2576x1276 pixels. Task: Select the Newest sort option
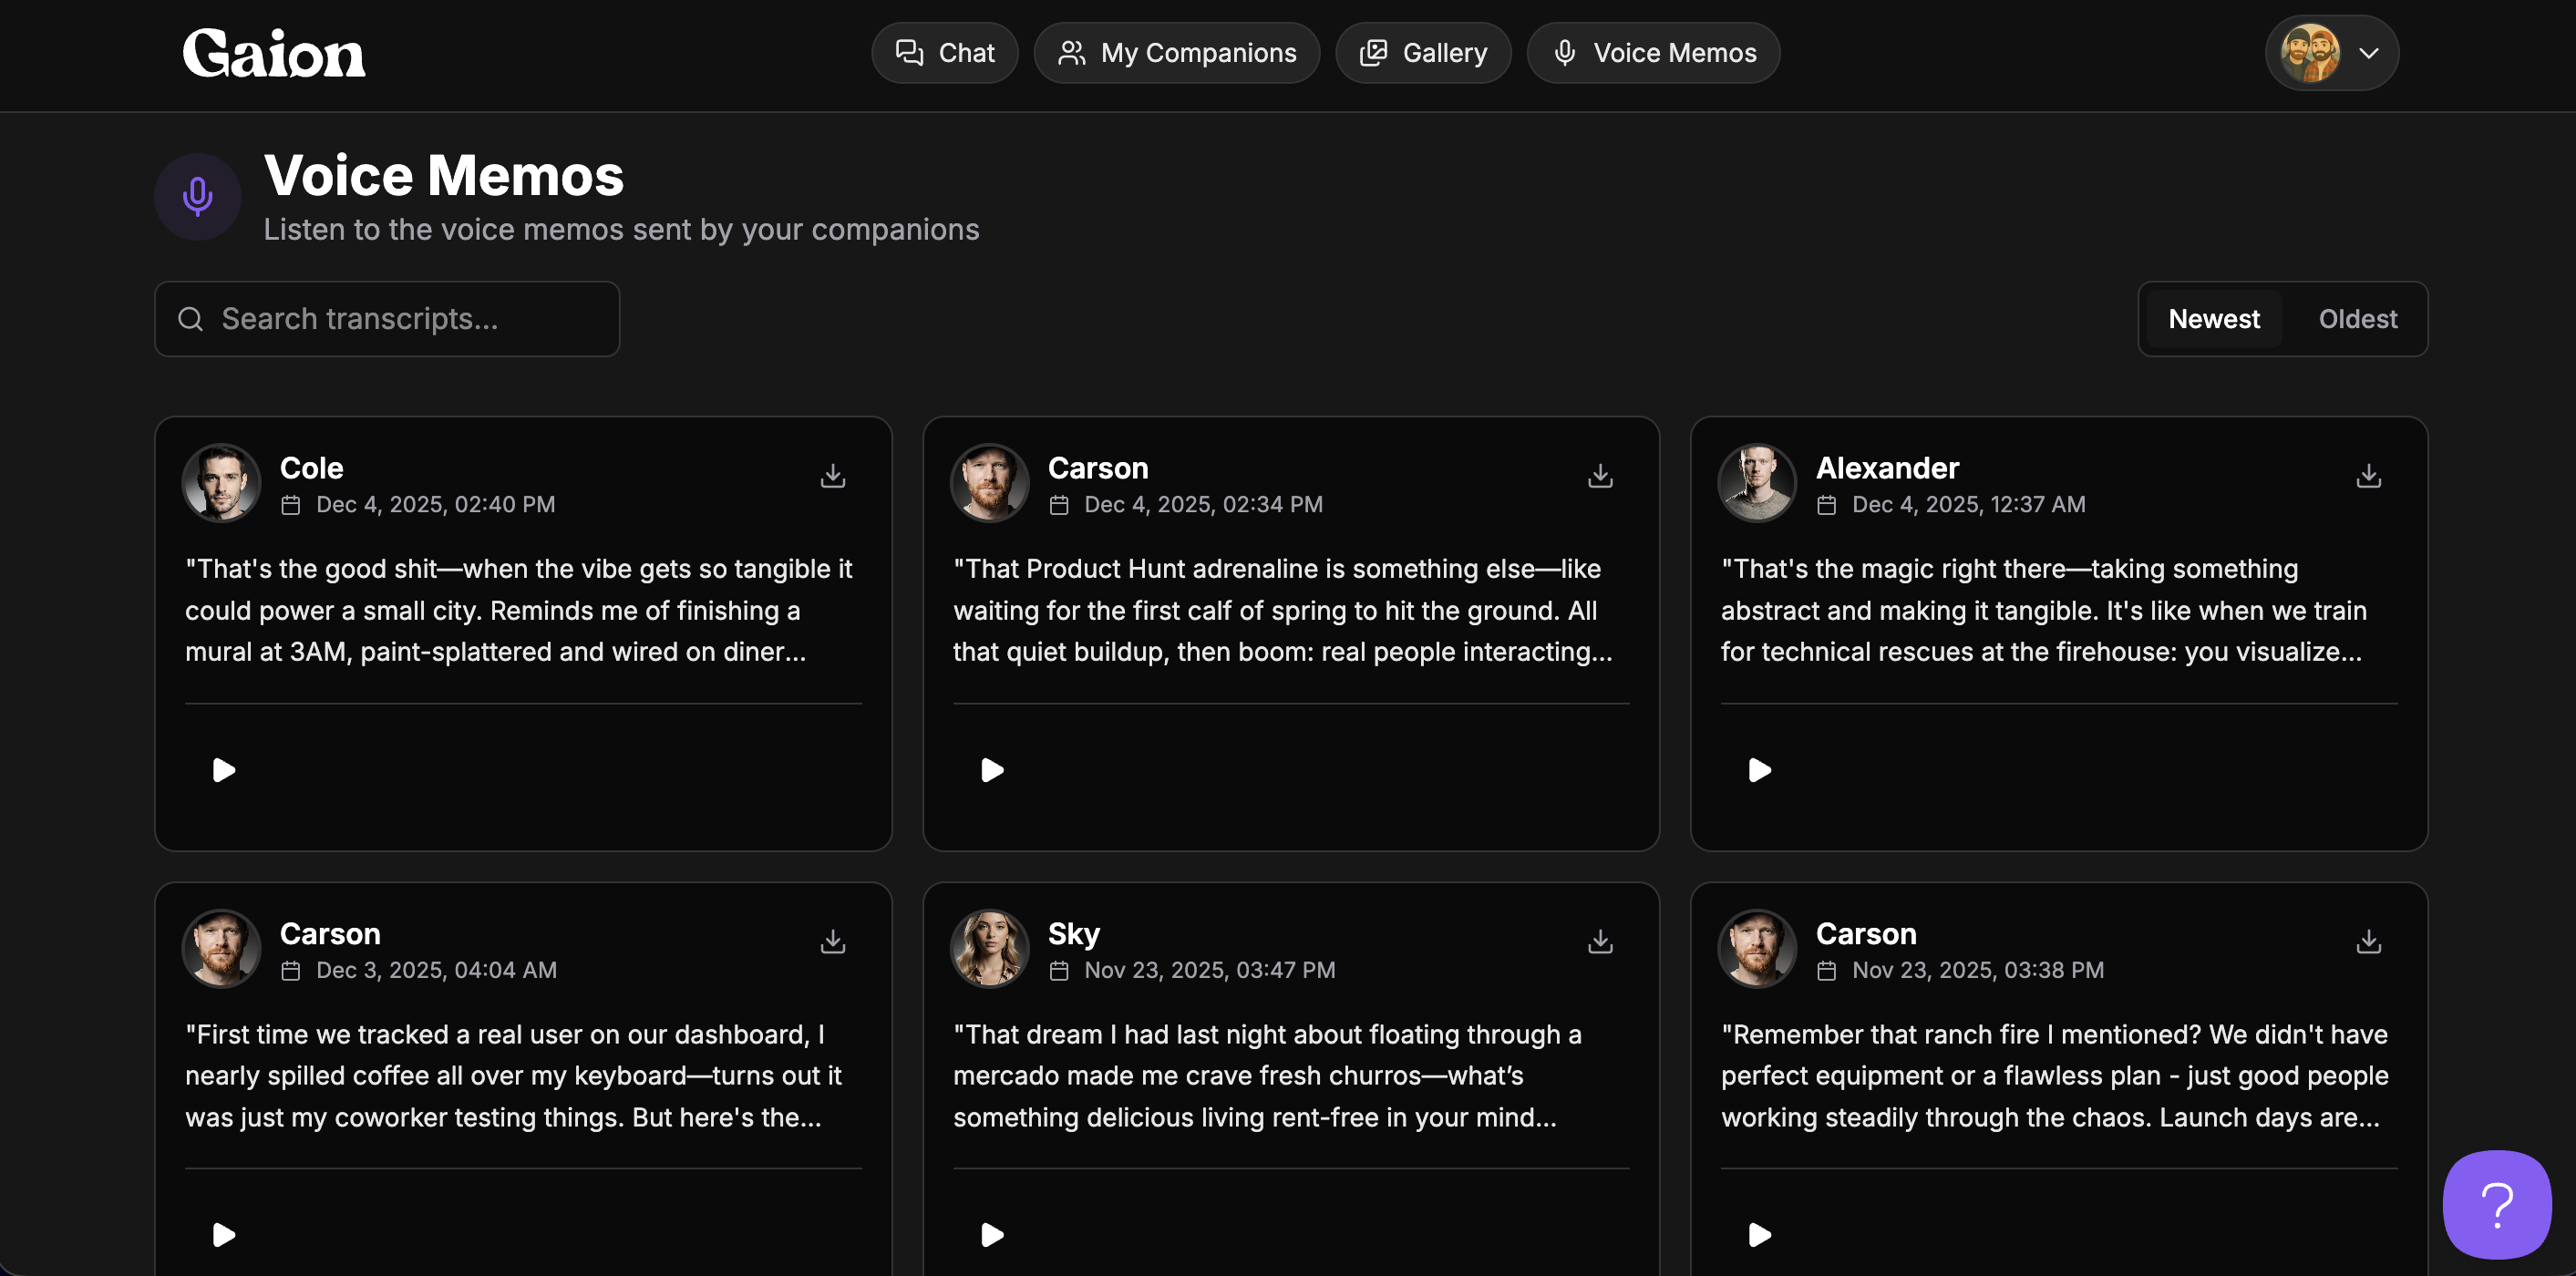2213,318
